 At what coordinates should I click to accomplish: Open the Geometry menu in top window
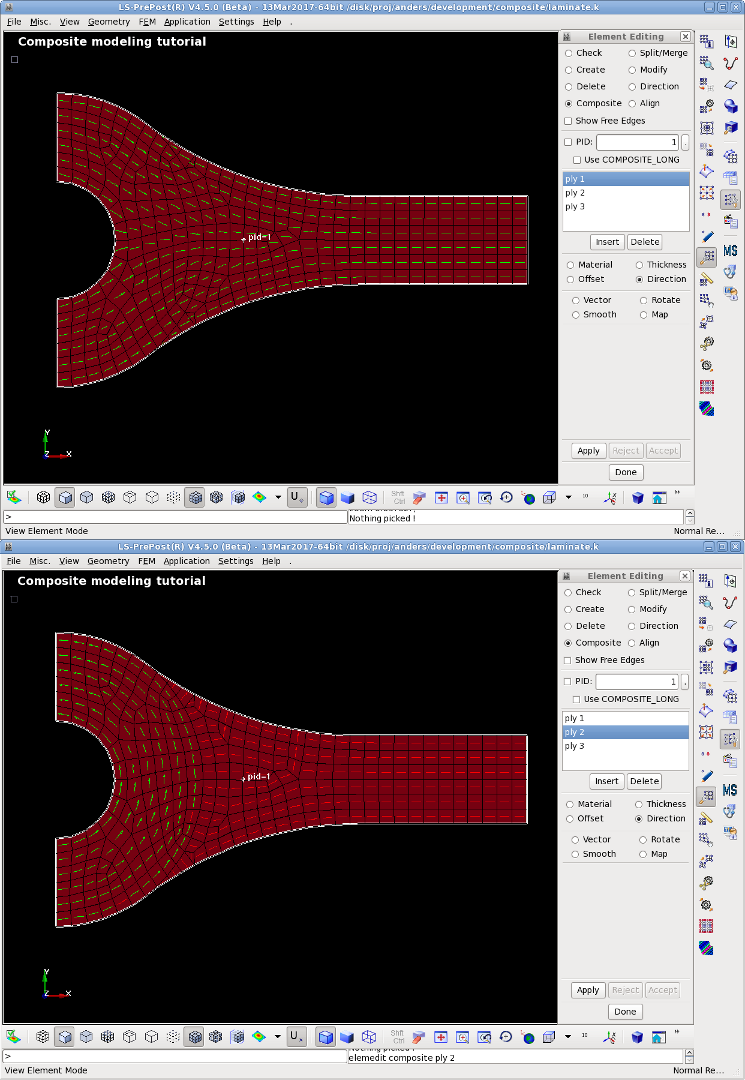click(x=108, y=22)
